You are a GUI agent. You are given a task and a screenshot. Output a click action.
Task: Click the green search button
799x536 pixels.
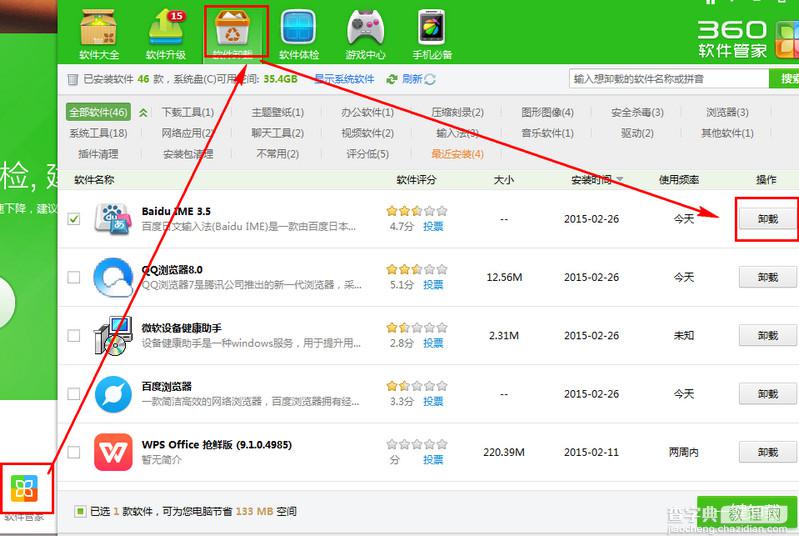(x=784, y=79)
